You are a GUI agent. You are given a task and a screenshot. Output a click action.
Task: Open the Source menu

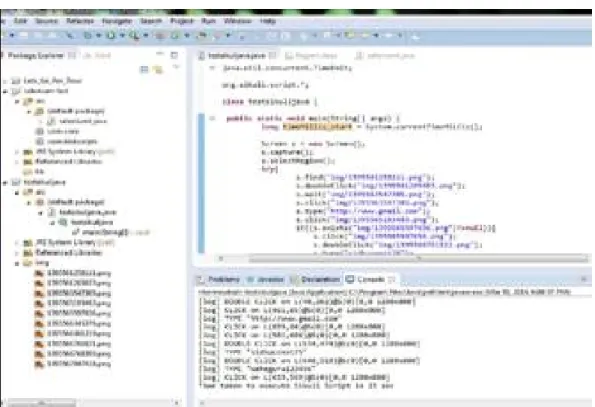click(46, 21)
